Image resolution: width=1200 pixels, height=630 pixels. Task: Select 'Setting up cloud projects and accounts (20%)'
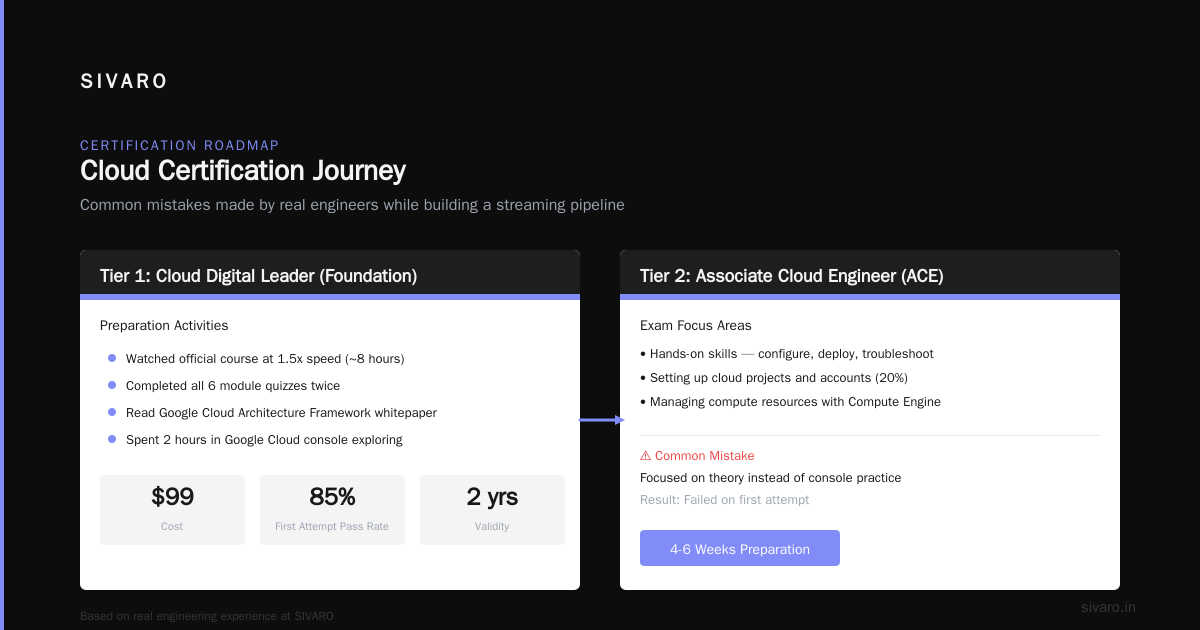[x=774, y=378]
